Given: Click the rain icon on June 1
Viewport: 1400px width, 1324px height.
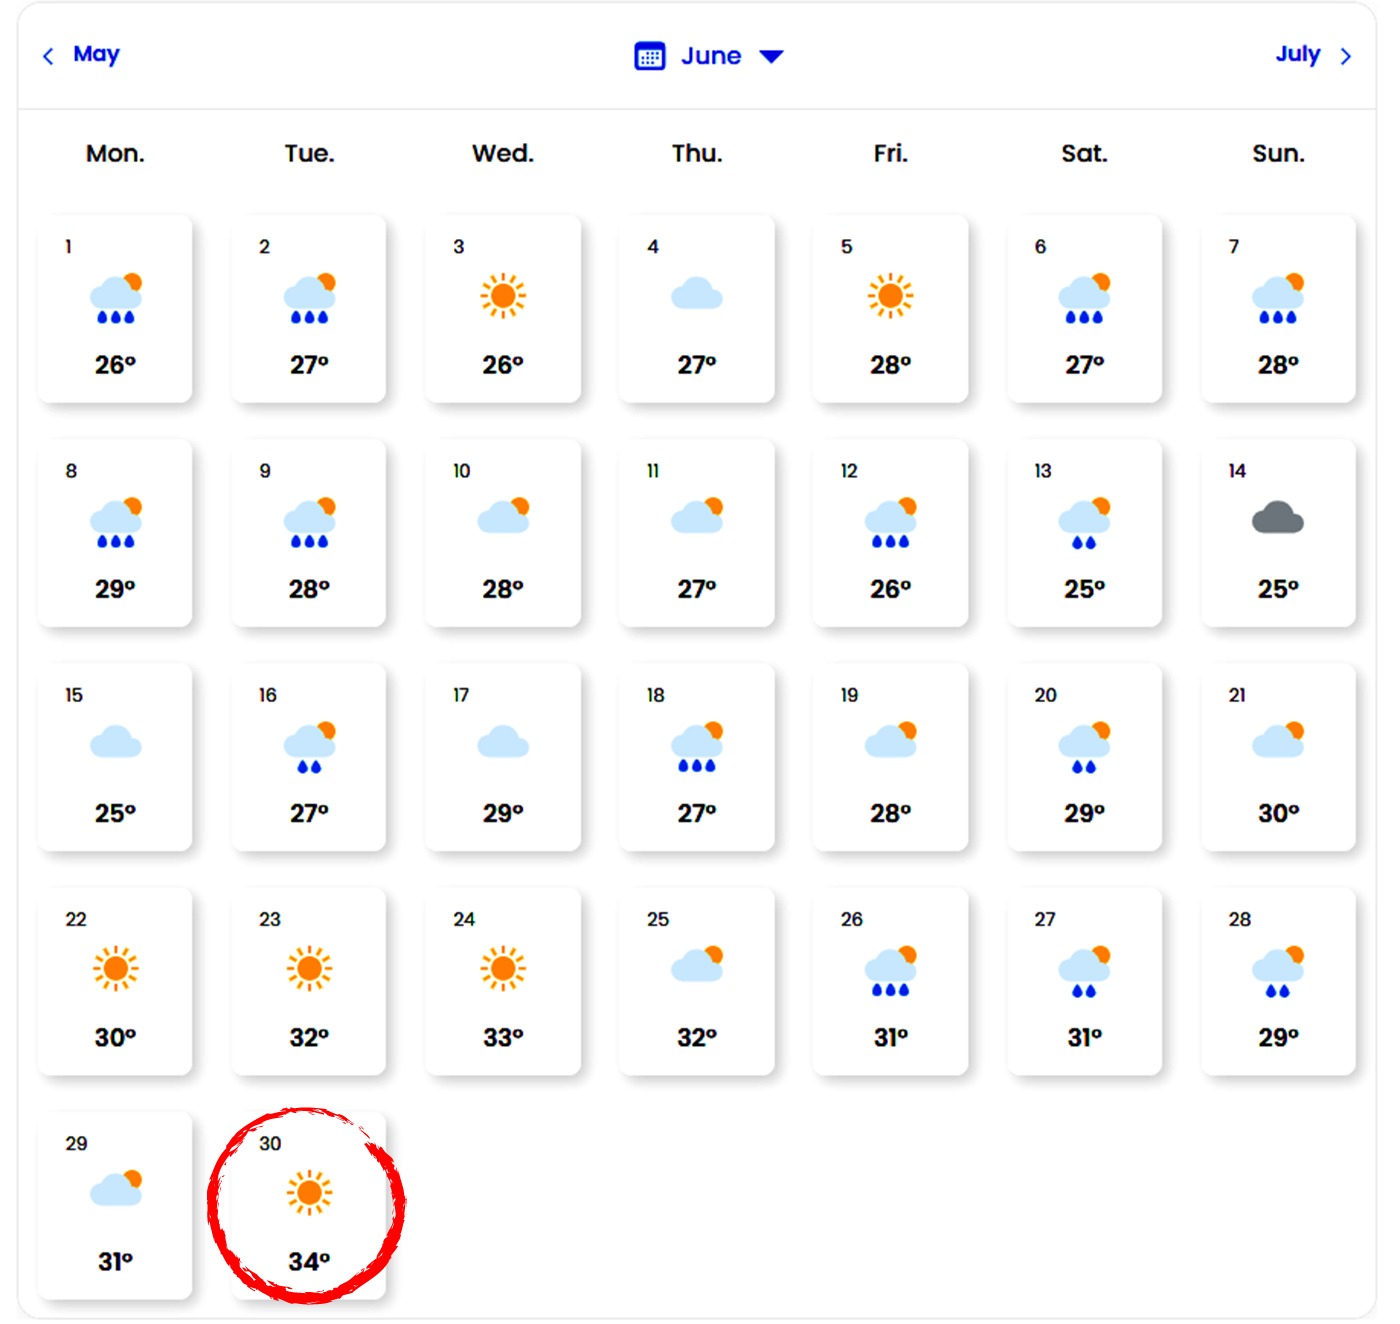Looking at the screenshot, I should pos(116,299).
